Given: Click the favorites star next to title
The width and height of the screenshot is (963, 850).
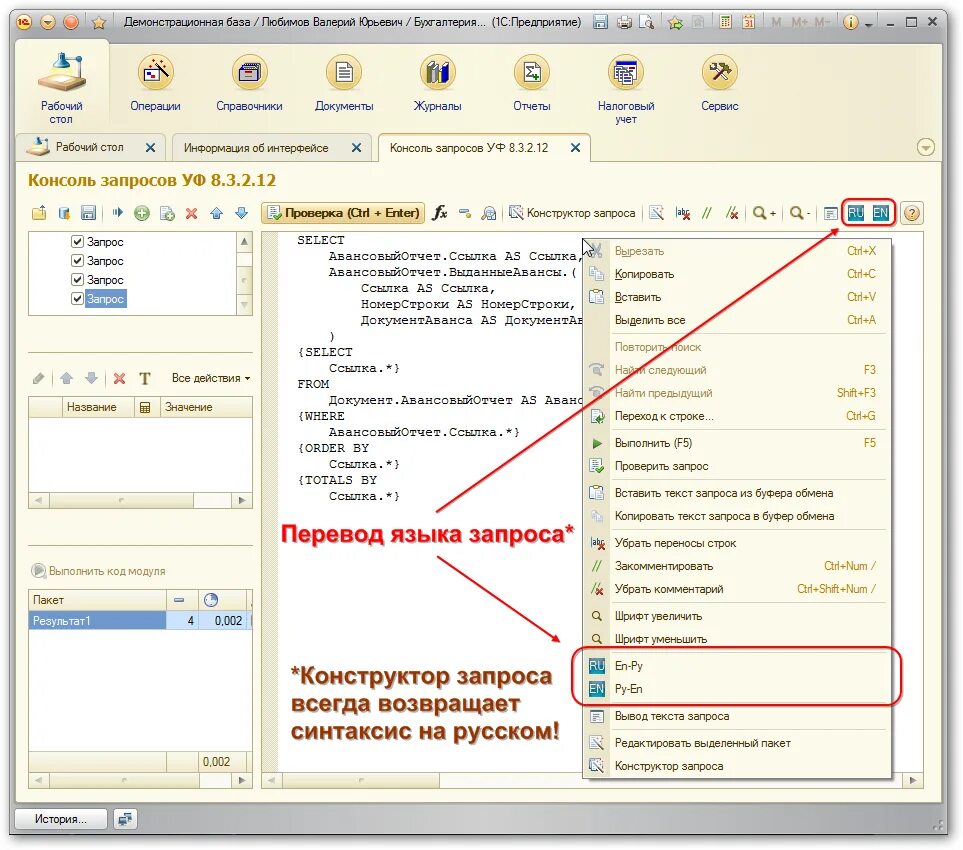Looking at the screenshot, I should click(x=98, y=23).
